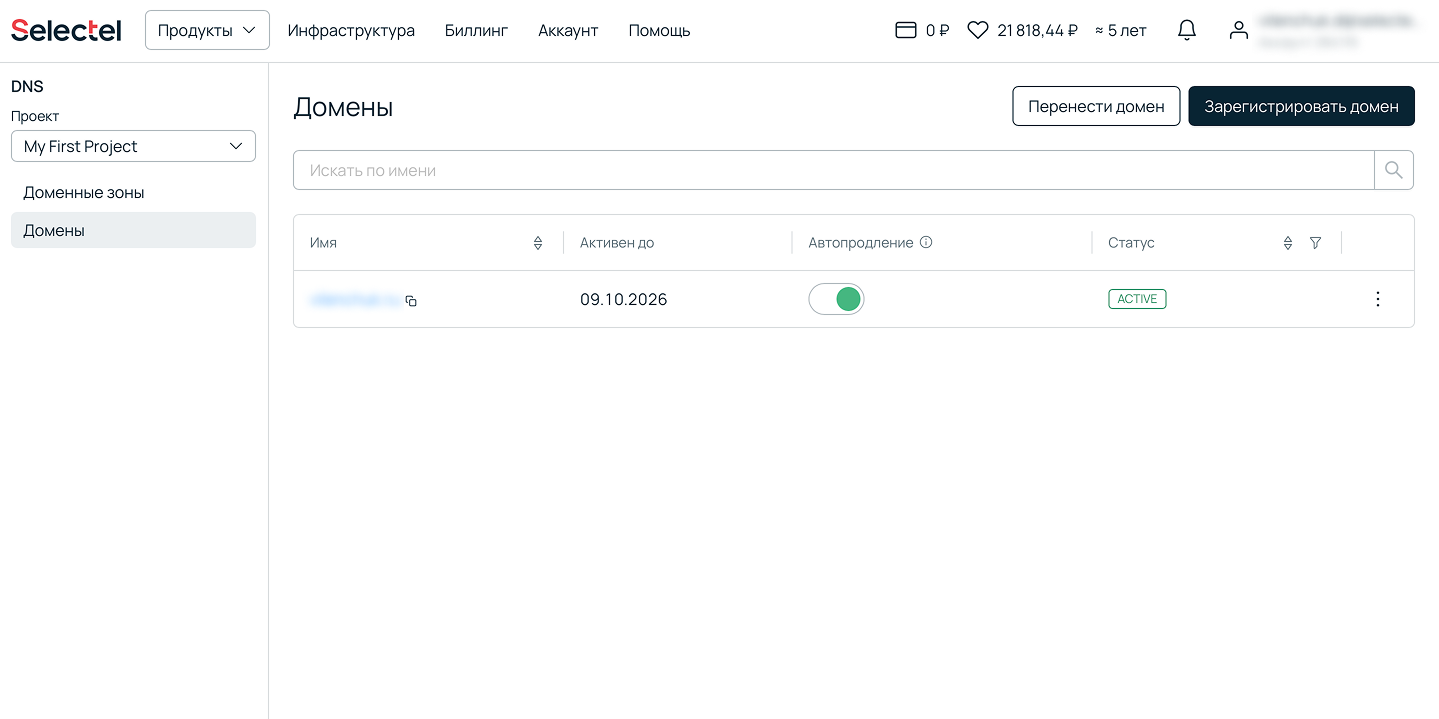Click the Selectel logo
The width and height of the screenshot is (1439, 719).
66,30
